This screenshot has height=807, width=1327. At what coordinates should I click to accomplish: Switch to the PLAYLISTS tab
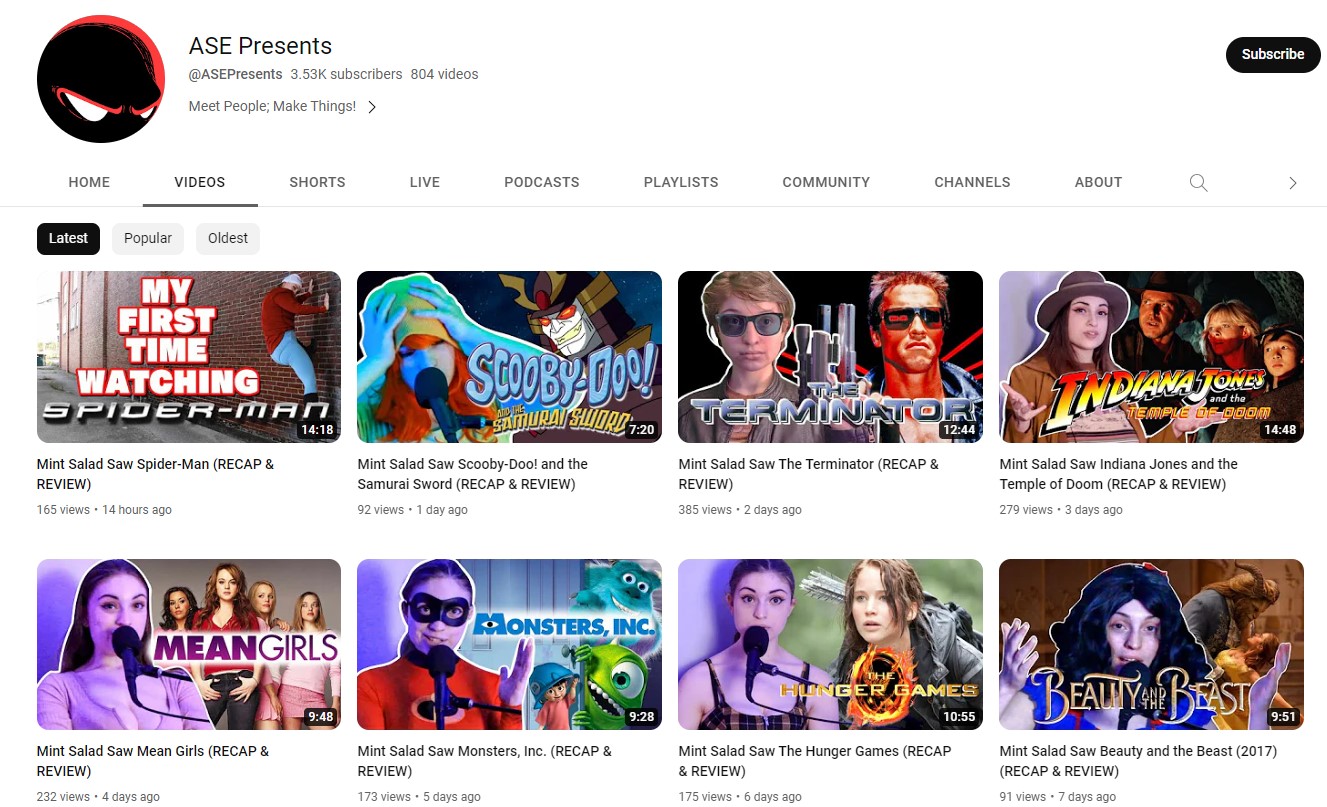tap(681, 182)
